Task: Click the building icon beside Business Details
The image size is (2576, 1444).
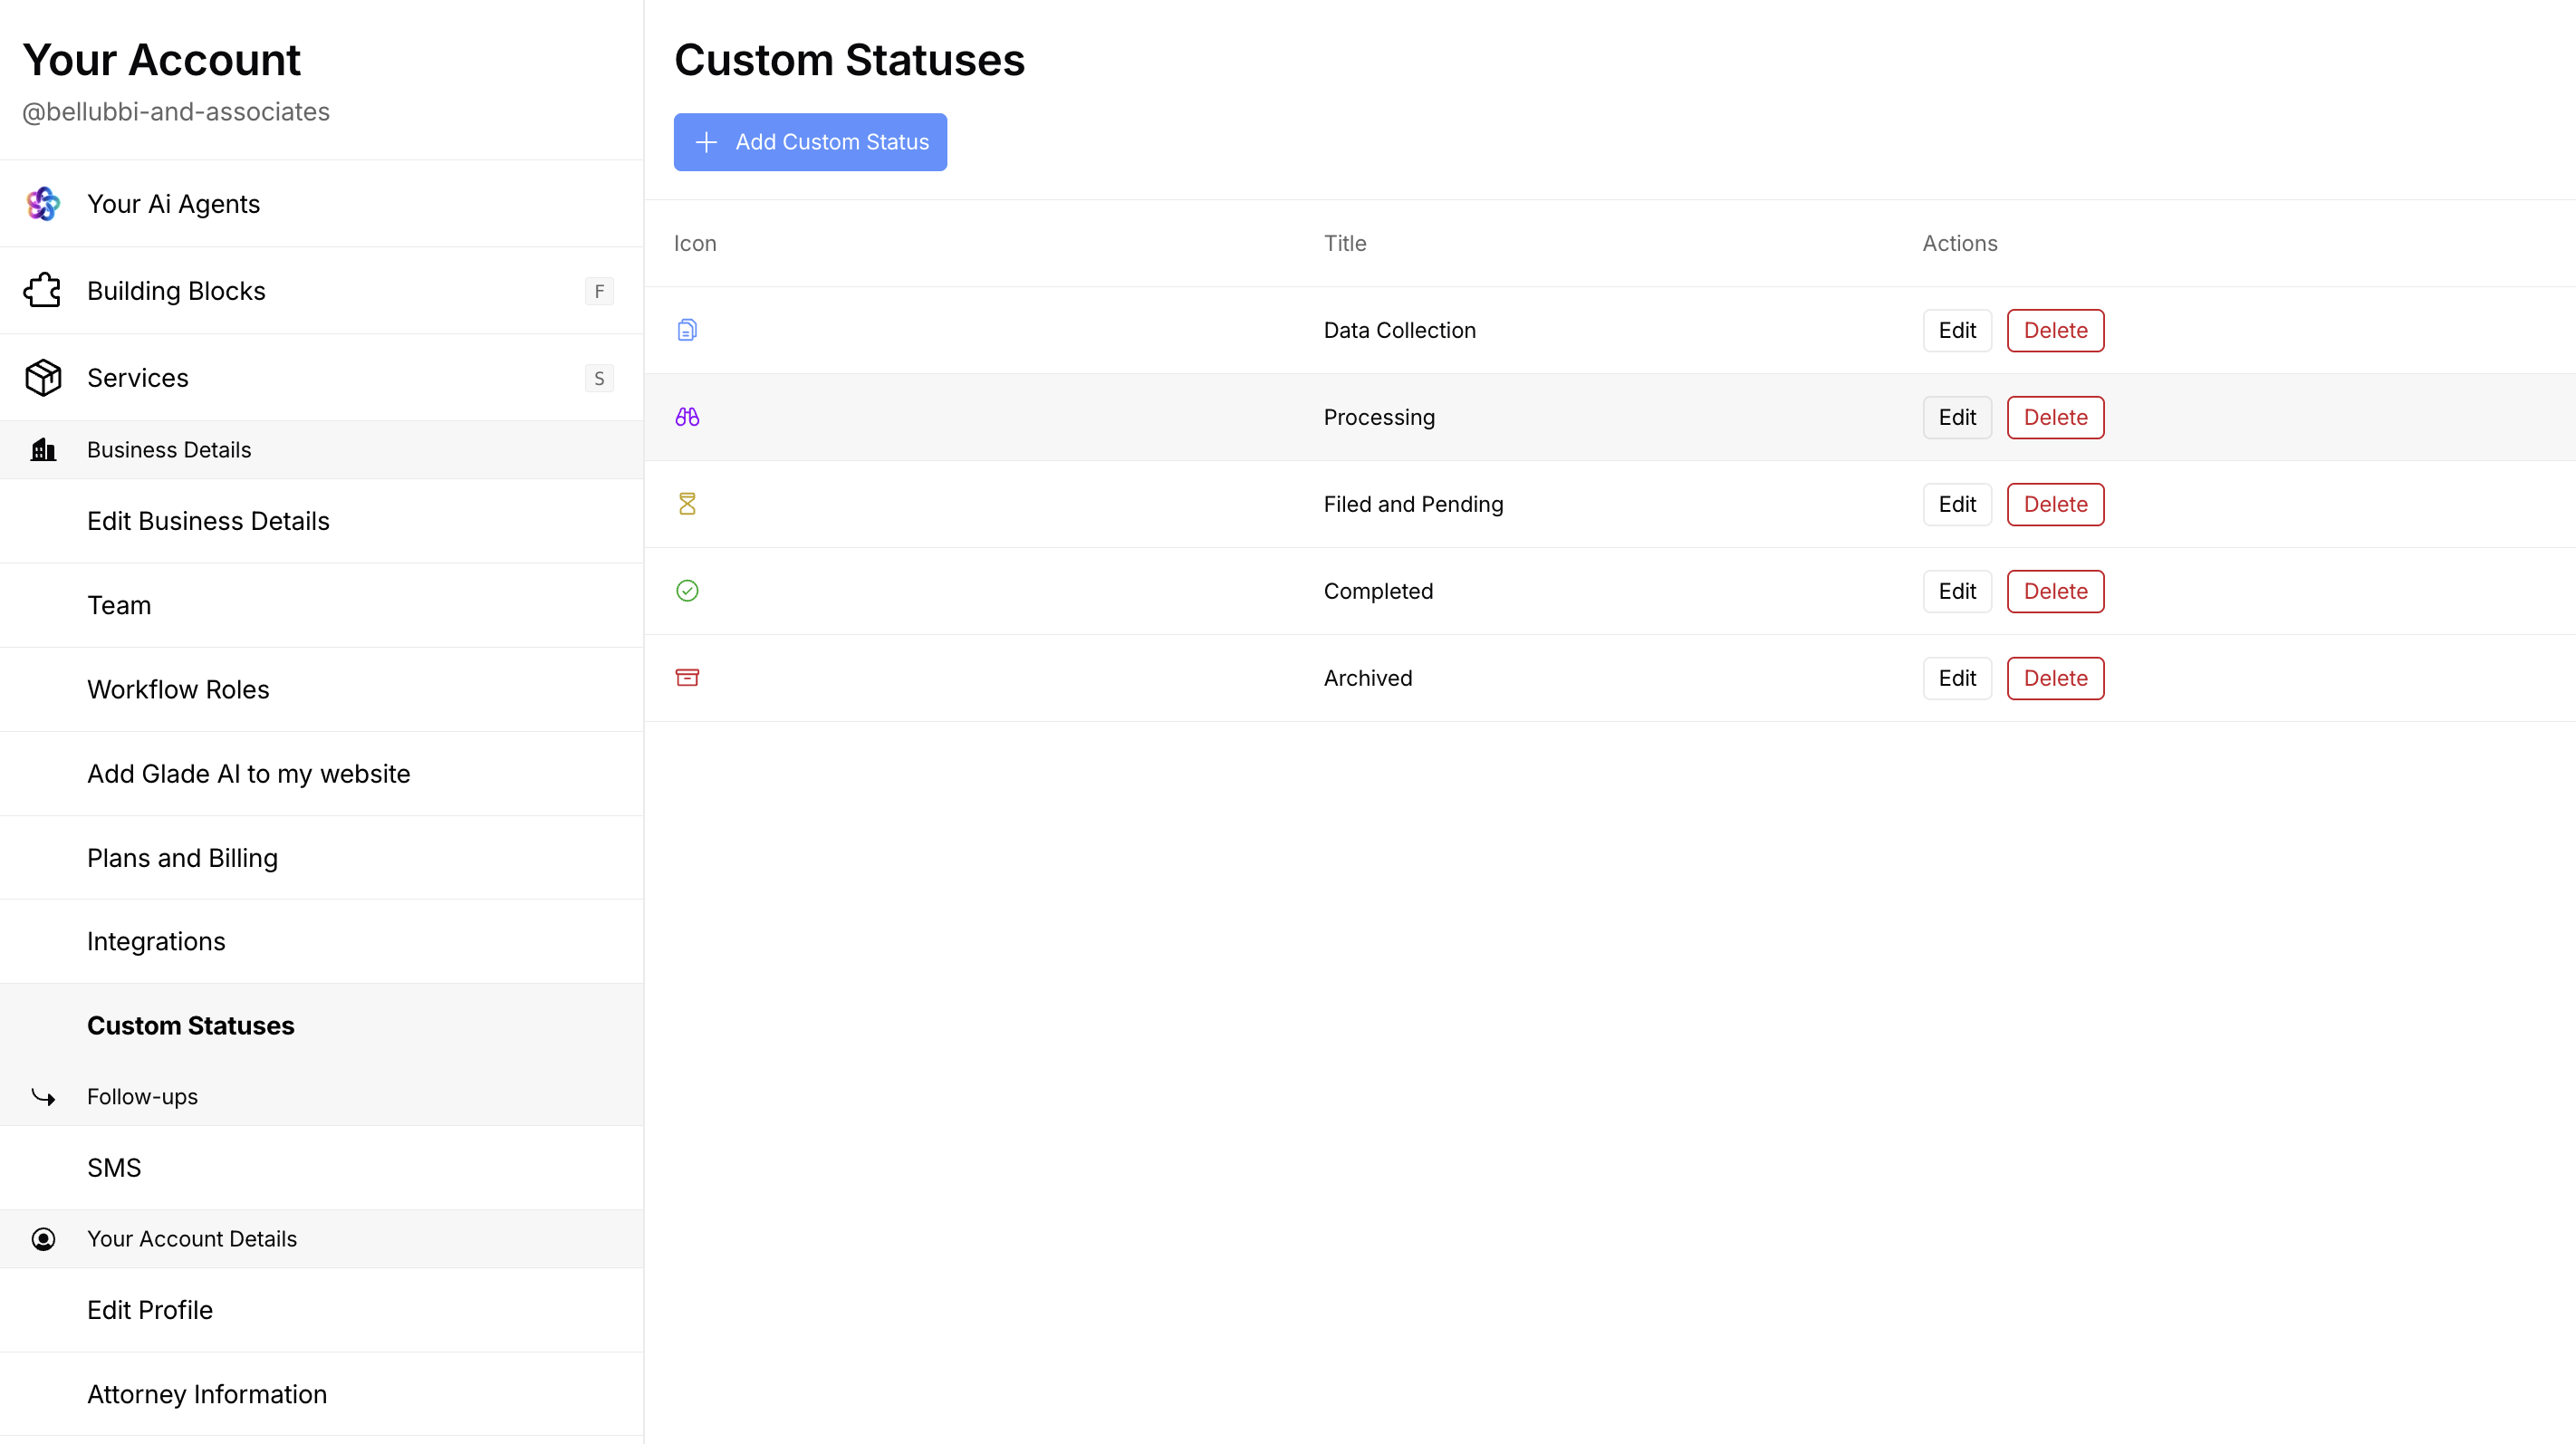Action: coord(43,449)
